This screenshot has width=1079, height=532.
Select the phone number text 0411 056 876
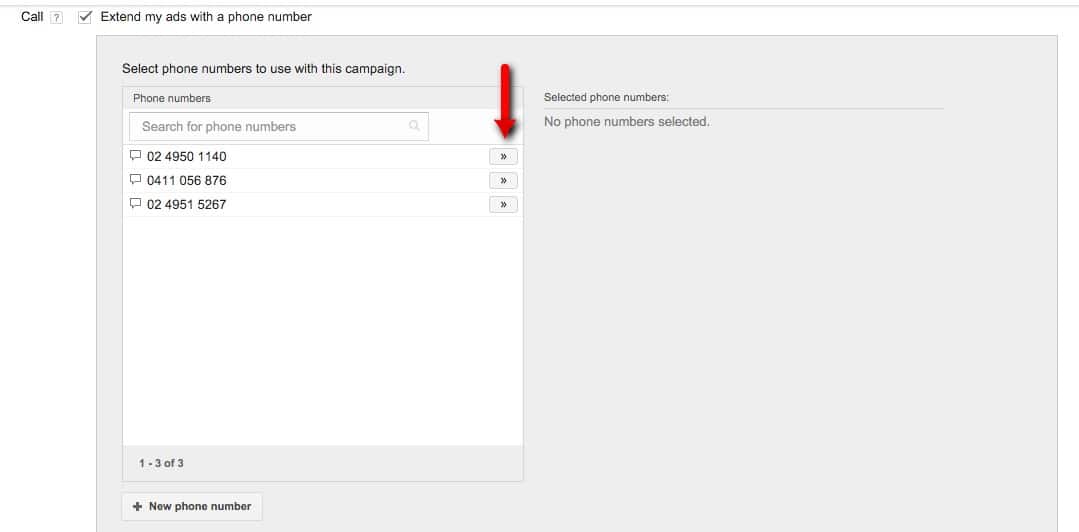186,181
